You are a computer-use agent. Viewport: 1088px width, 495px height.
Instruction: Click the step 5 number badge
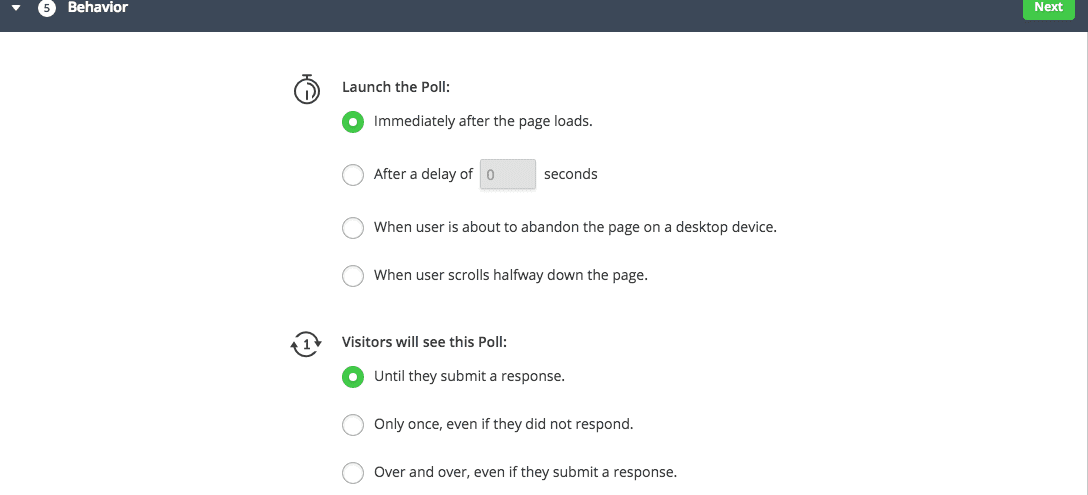46,7
